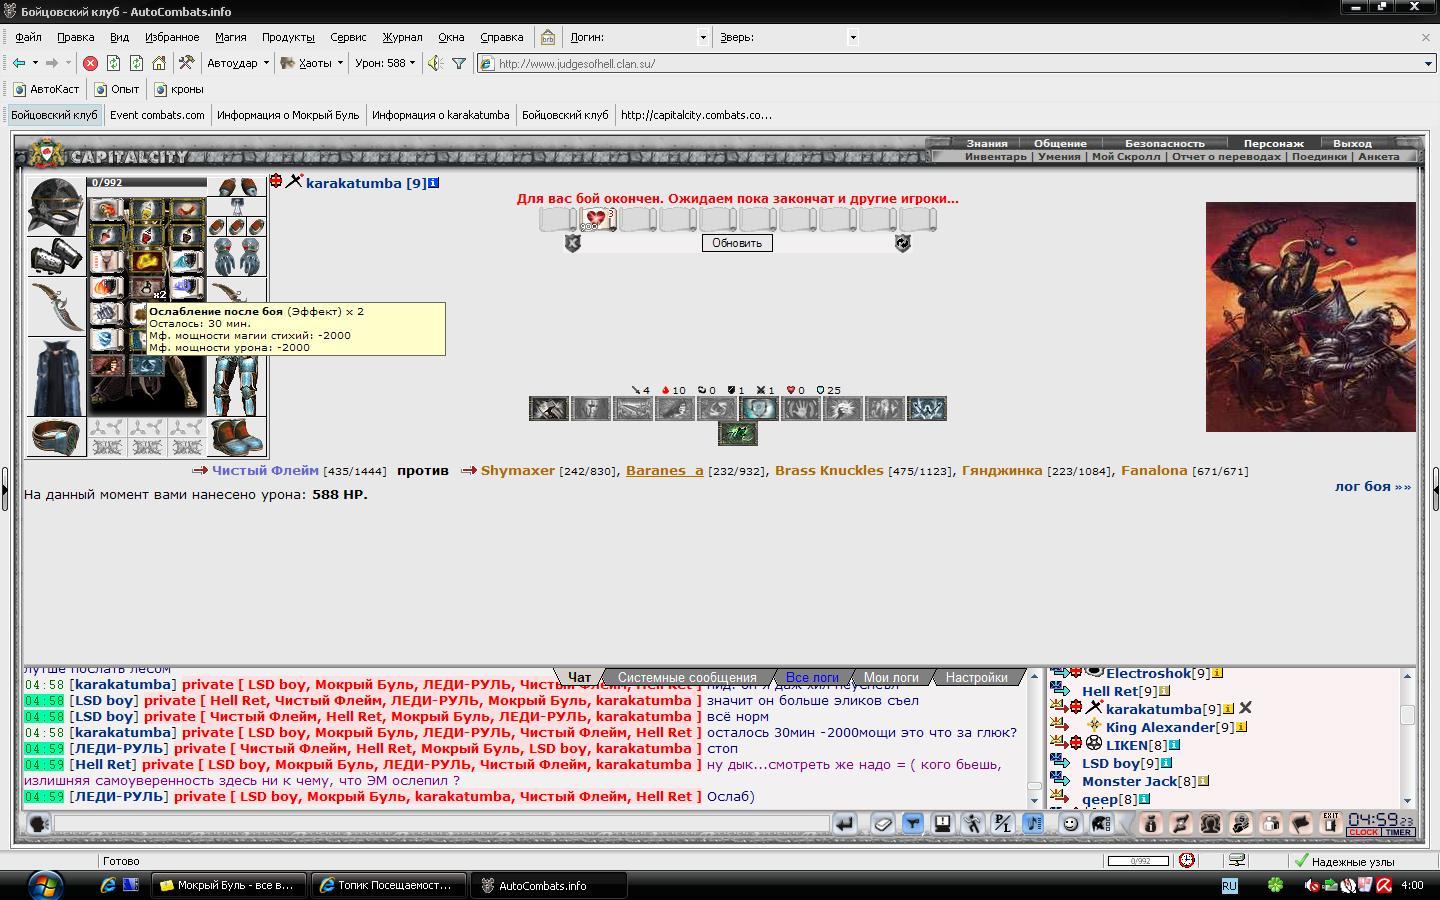The height and width of the screenshot is (900, 1440).
Task: Click the red boots equipment slot
Action: click(237, 437)
